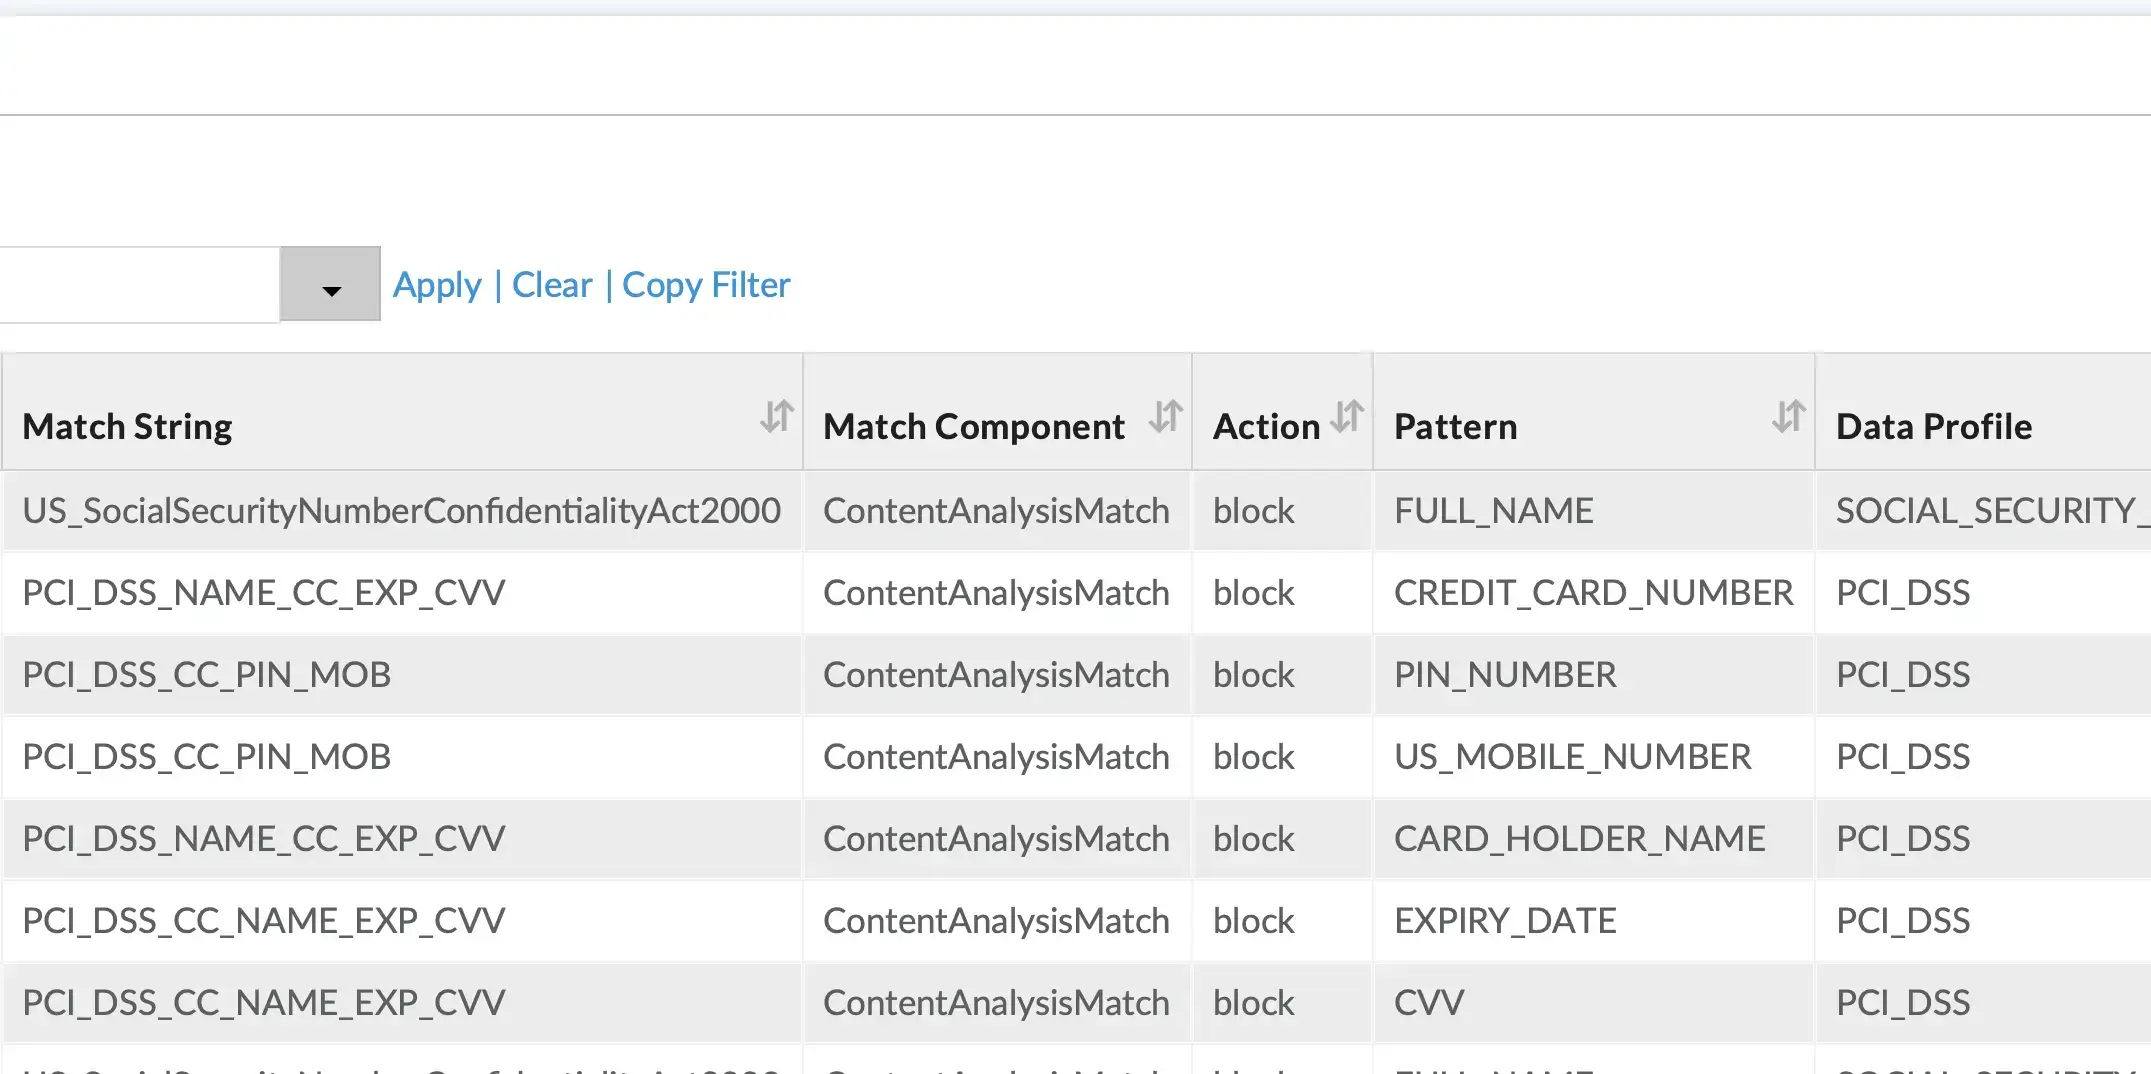Select the EXPIRY_DATE pattern row
The image size is (2151, 1074).
pyautogui.click(x=1505, y=921)
